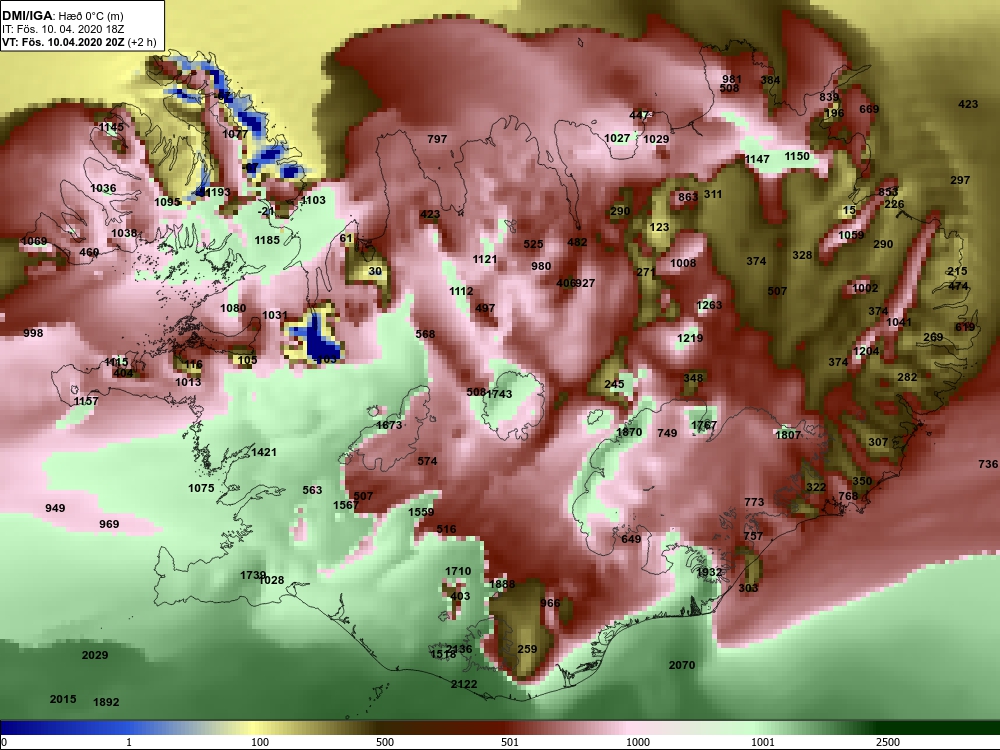Click the map value '574'
Screen dimensions: 1000x750
[x=427, y=461]
